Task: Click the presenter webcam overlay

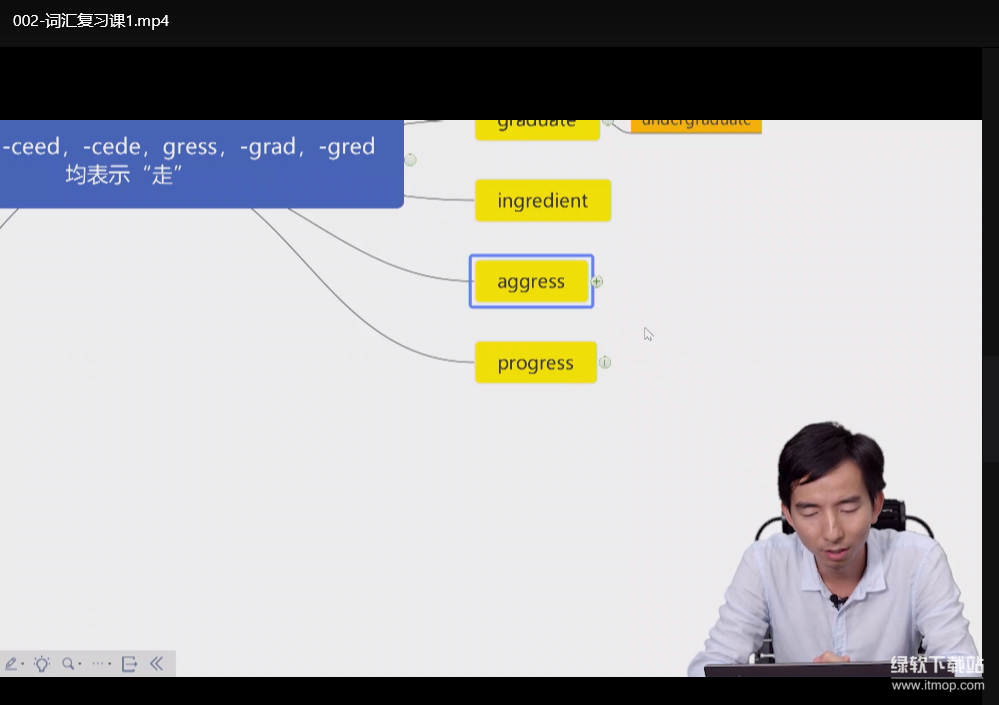Action: click(x=835, y=560)
